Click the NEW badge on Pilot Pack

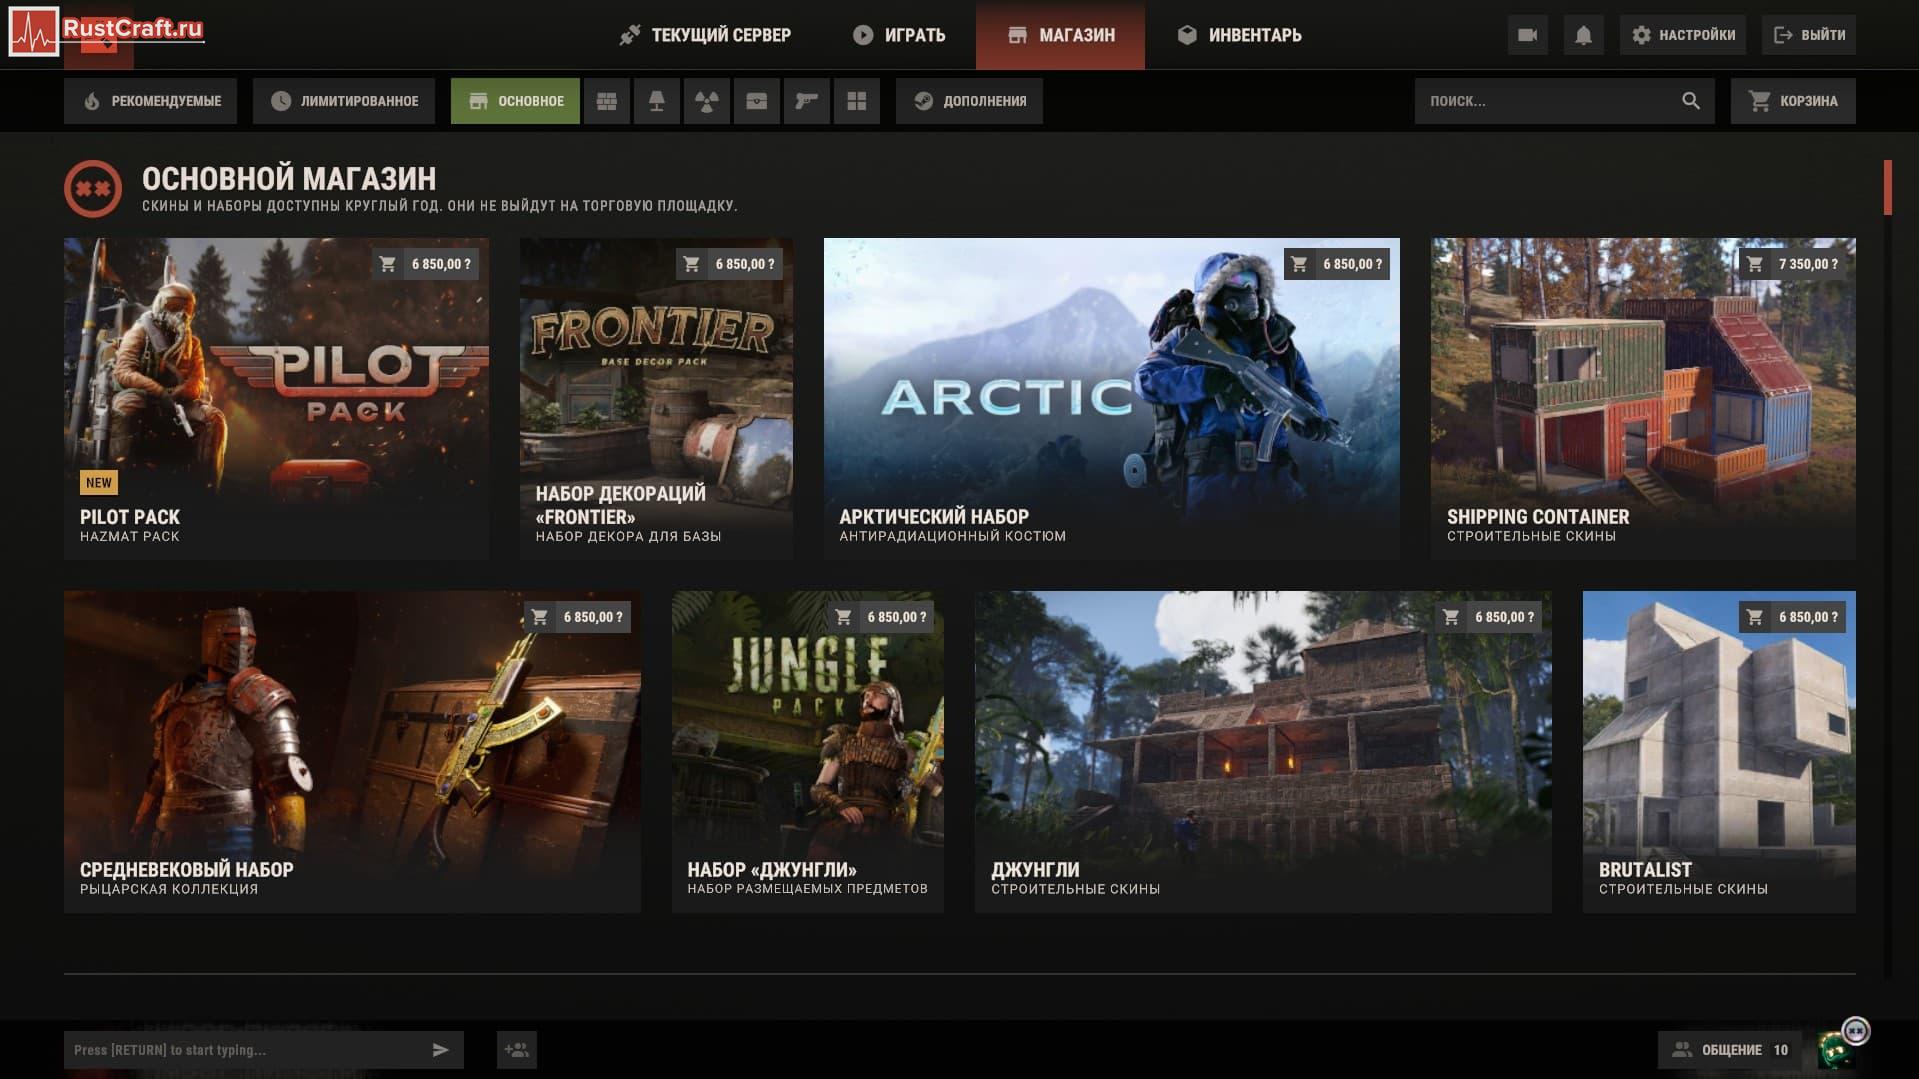pyautogui.click(x=99, y=483)
